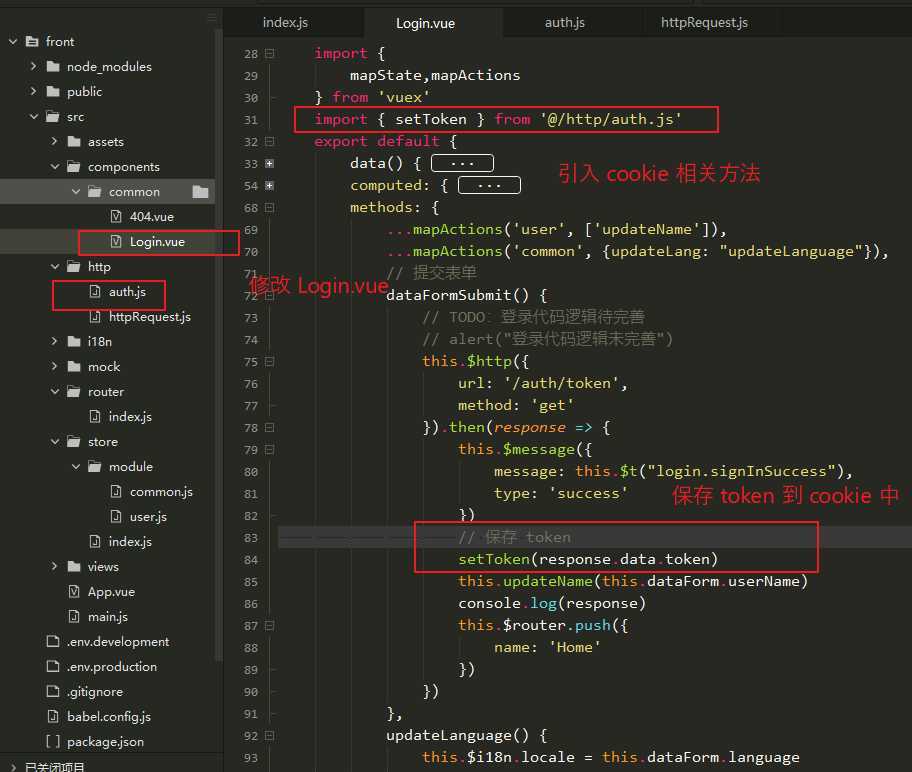The width and height of the screenshot is (912, 772).
Task: Switch to the httpRequest.js editor tab
Action: click(704, 23)
